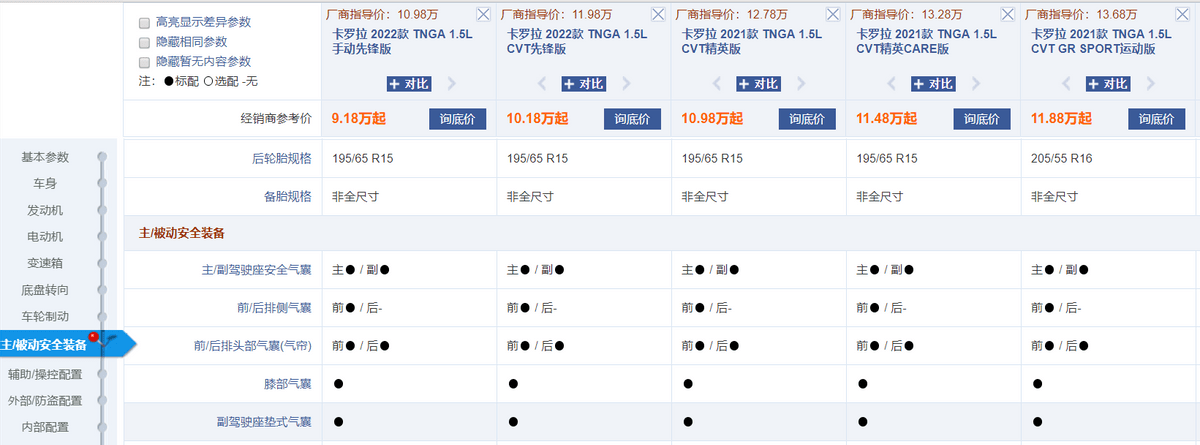Viewport: 1200px width, 445px height.
Task: Click the 205/55 R16 rear tyre value
Action: click(x=1063, y=158)
